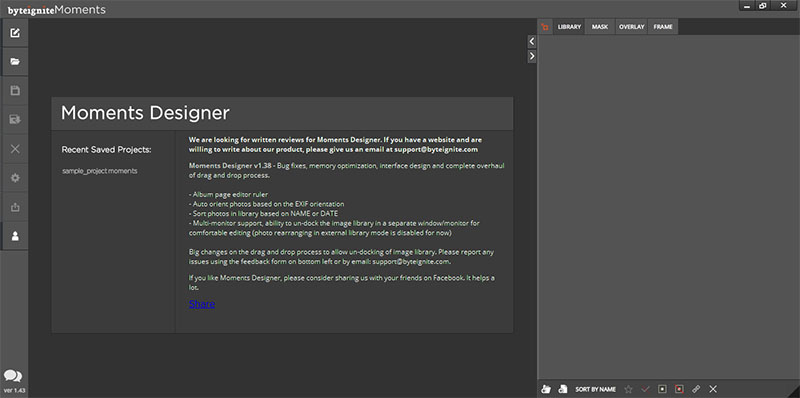Click the blue Share link
Screen dimensions: 800x398
[202, 304]
